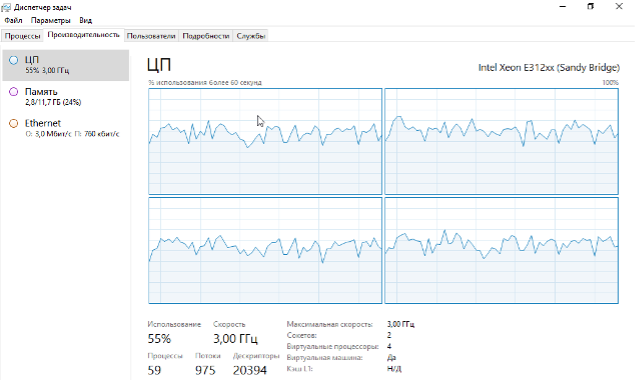Image resolution: width=636 pixels, height=380 pixels.
Task: Select ЦП in the sidebar
Action: tap(66, 65)
